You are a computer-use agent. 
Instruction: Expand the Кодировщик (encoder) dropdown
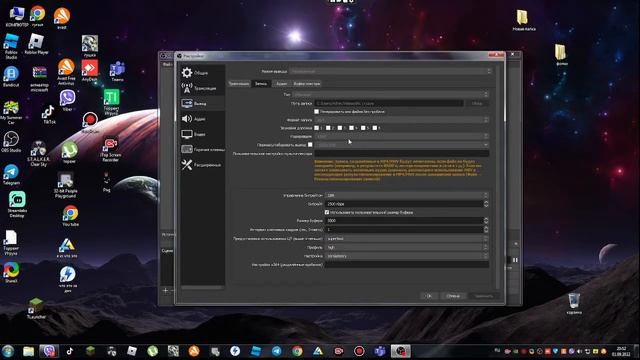pyautogui.click(x=401, y=136)
